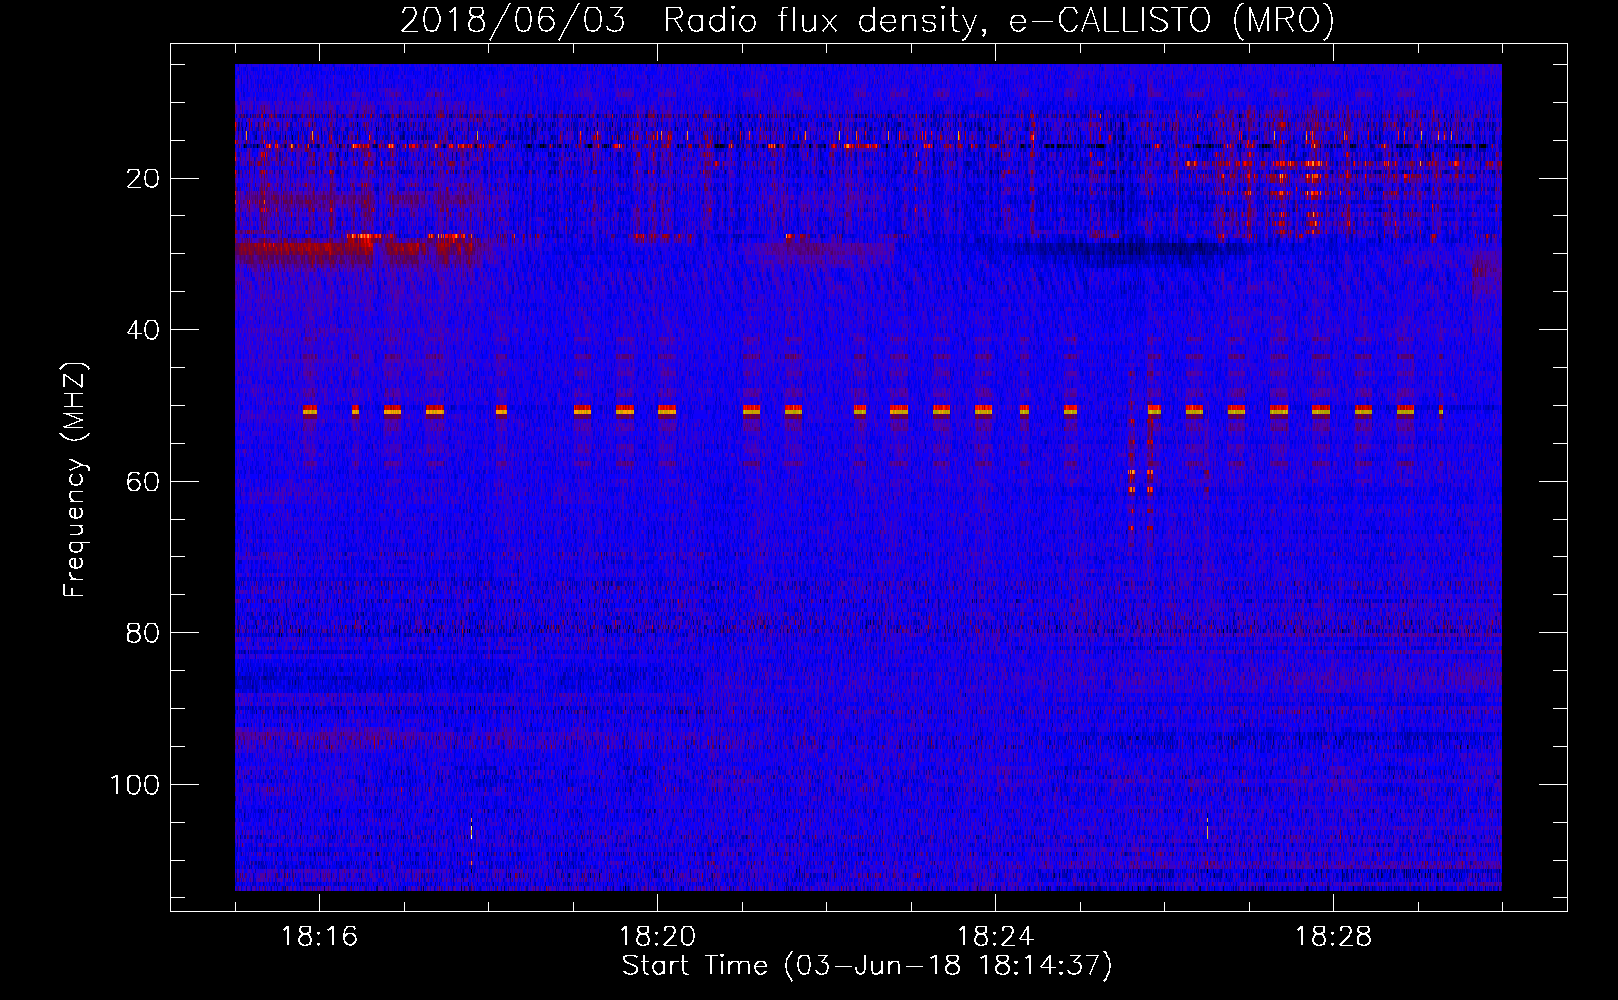Click the 18:20 time tick label
The height and width of the screenshot is (1000, 1618).
point(658,937)
